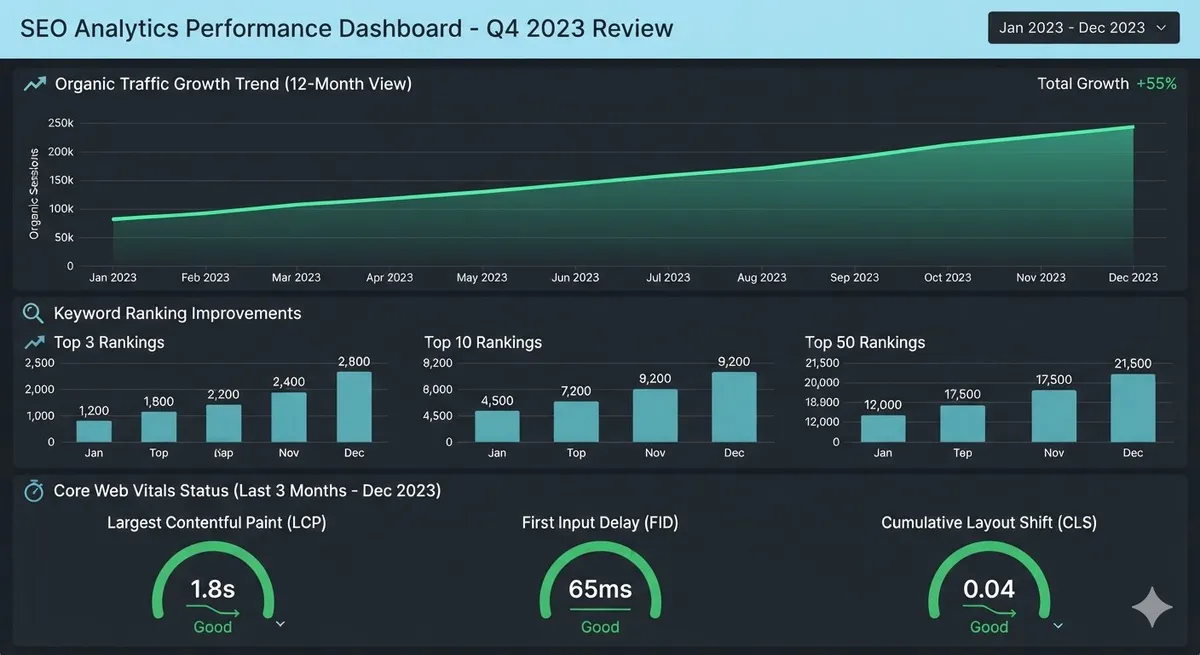The image size is (1200, 655).
Task: Select the 12,000 Jan bar in Top 50 Rankings
Action: (x=883, y=429)
